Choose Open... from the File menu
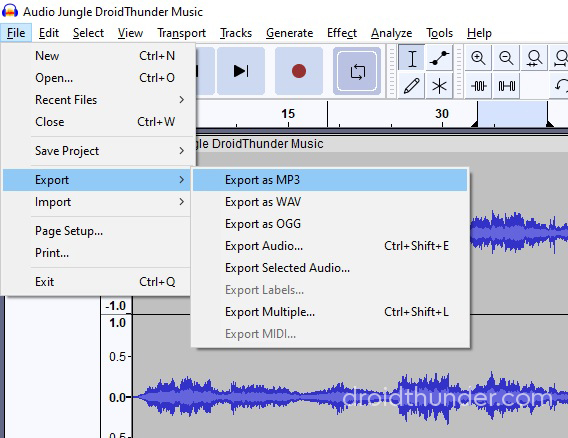 point(97,78)
